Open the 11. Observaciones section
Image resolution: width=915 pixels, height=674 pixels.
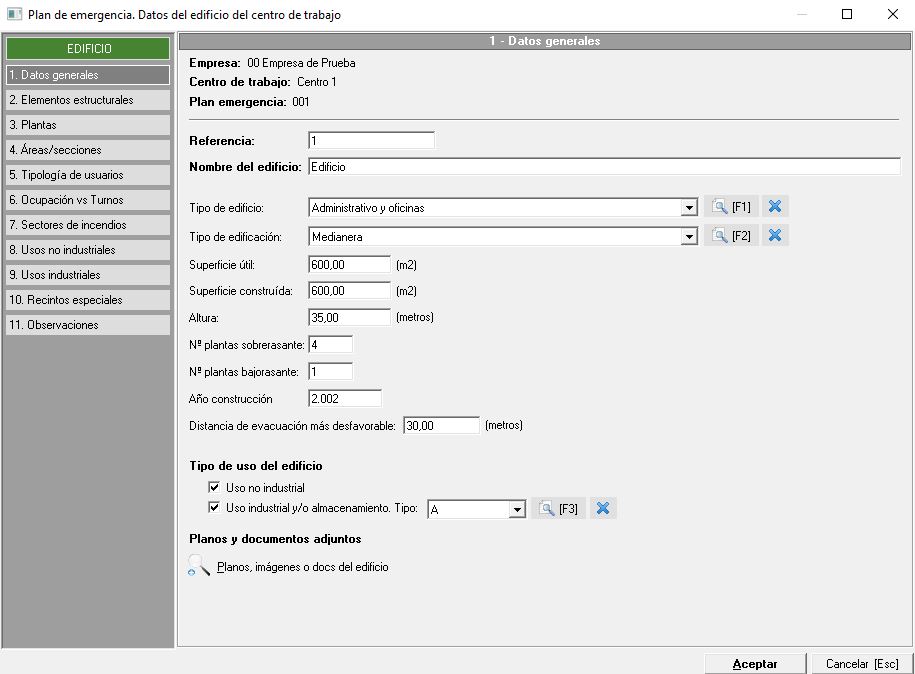point(88,325)
